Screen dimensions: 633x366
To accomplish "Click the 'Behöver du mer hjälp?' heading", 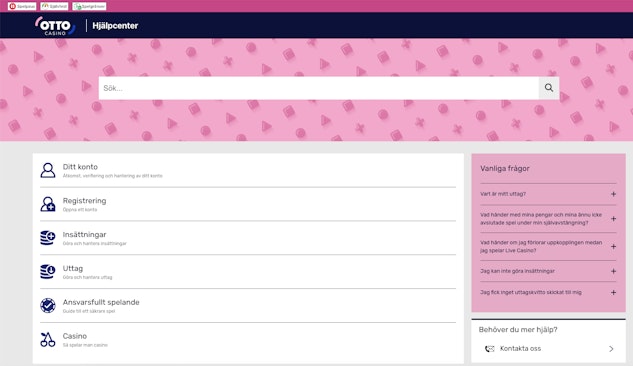I will (x=518, y=330).
